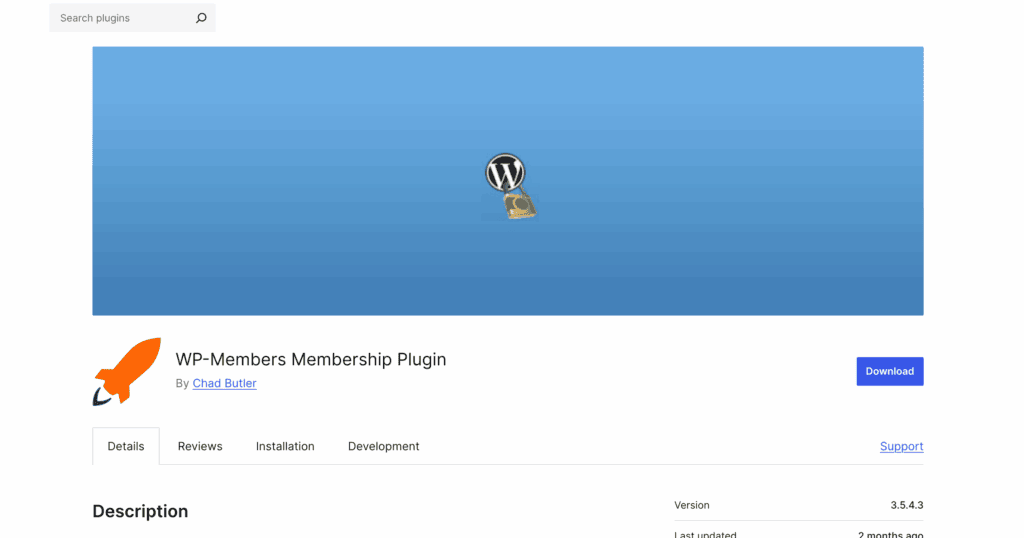Screen dimensions: 1024x538
Task: Click the WP-Members Membership Plugin title
Action: (311, 360)
